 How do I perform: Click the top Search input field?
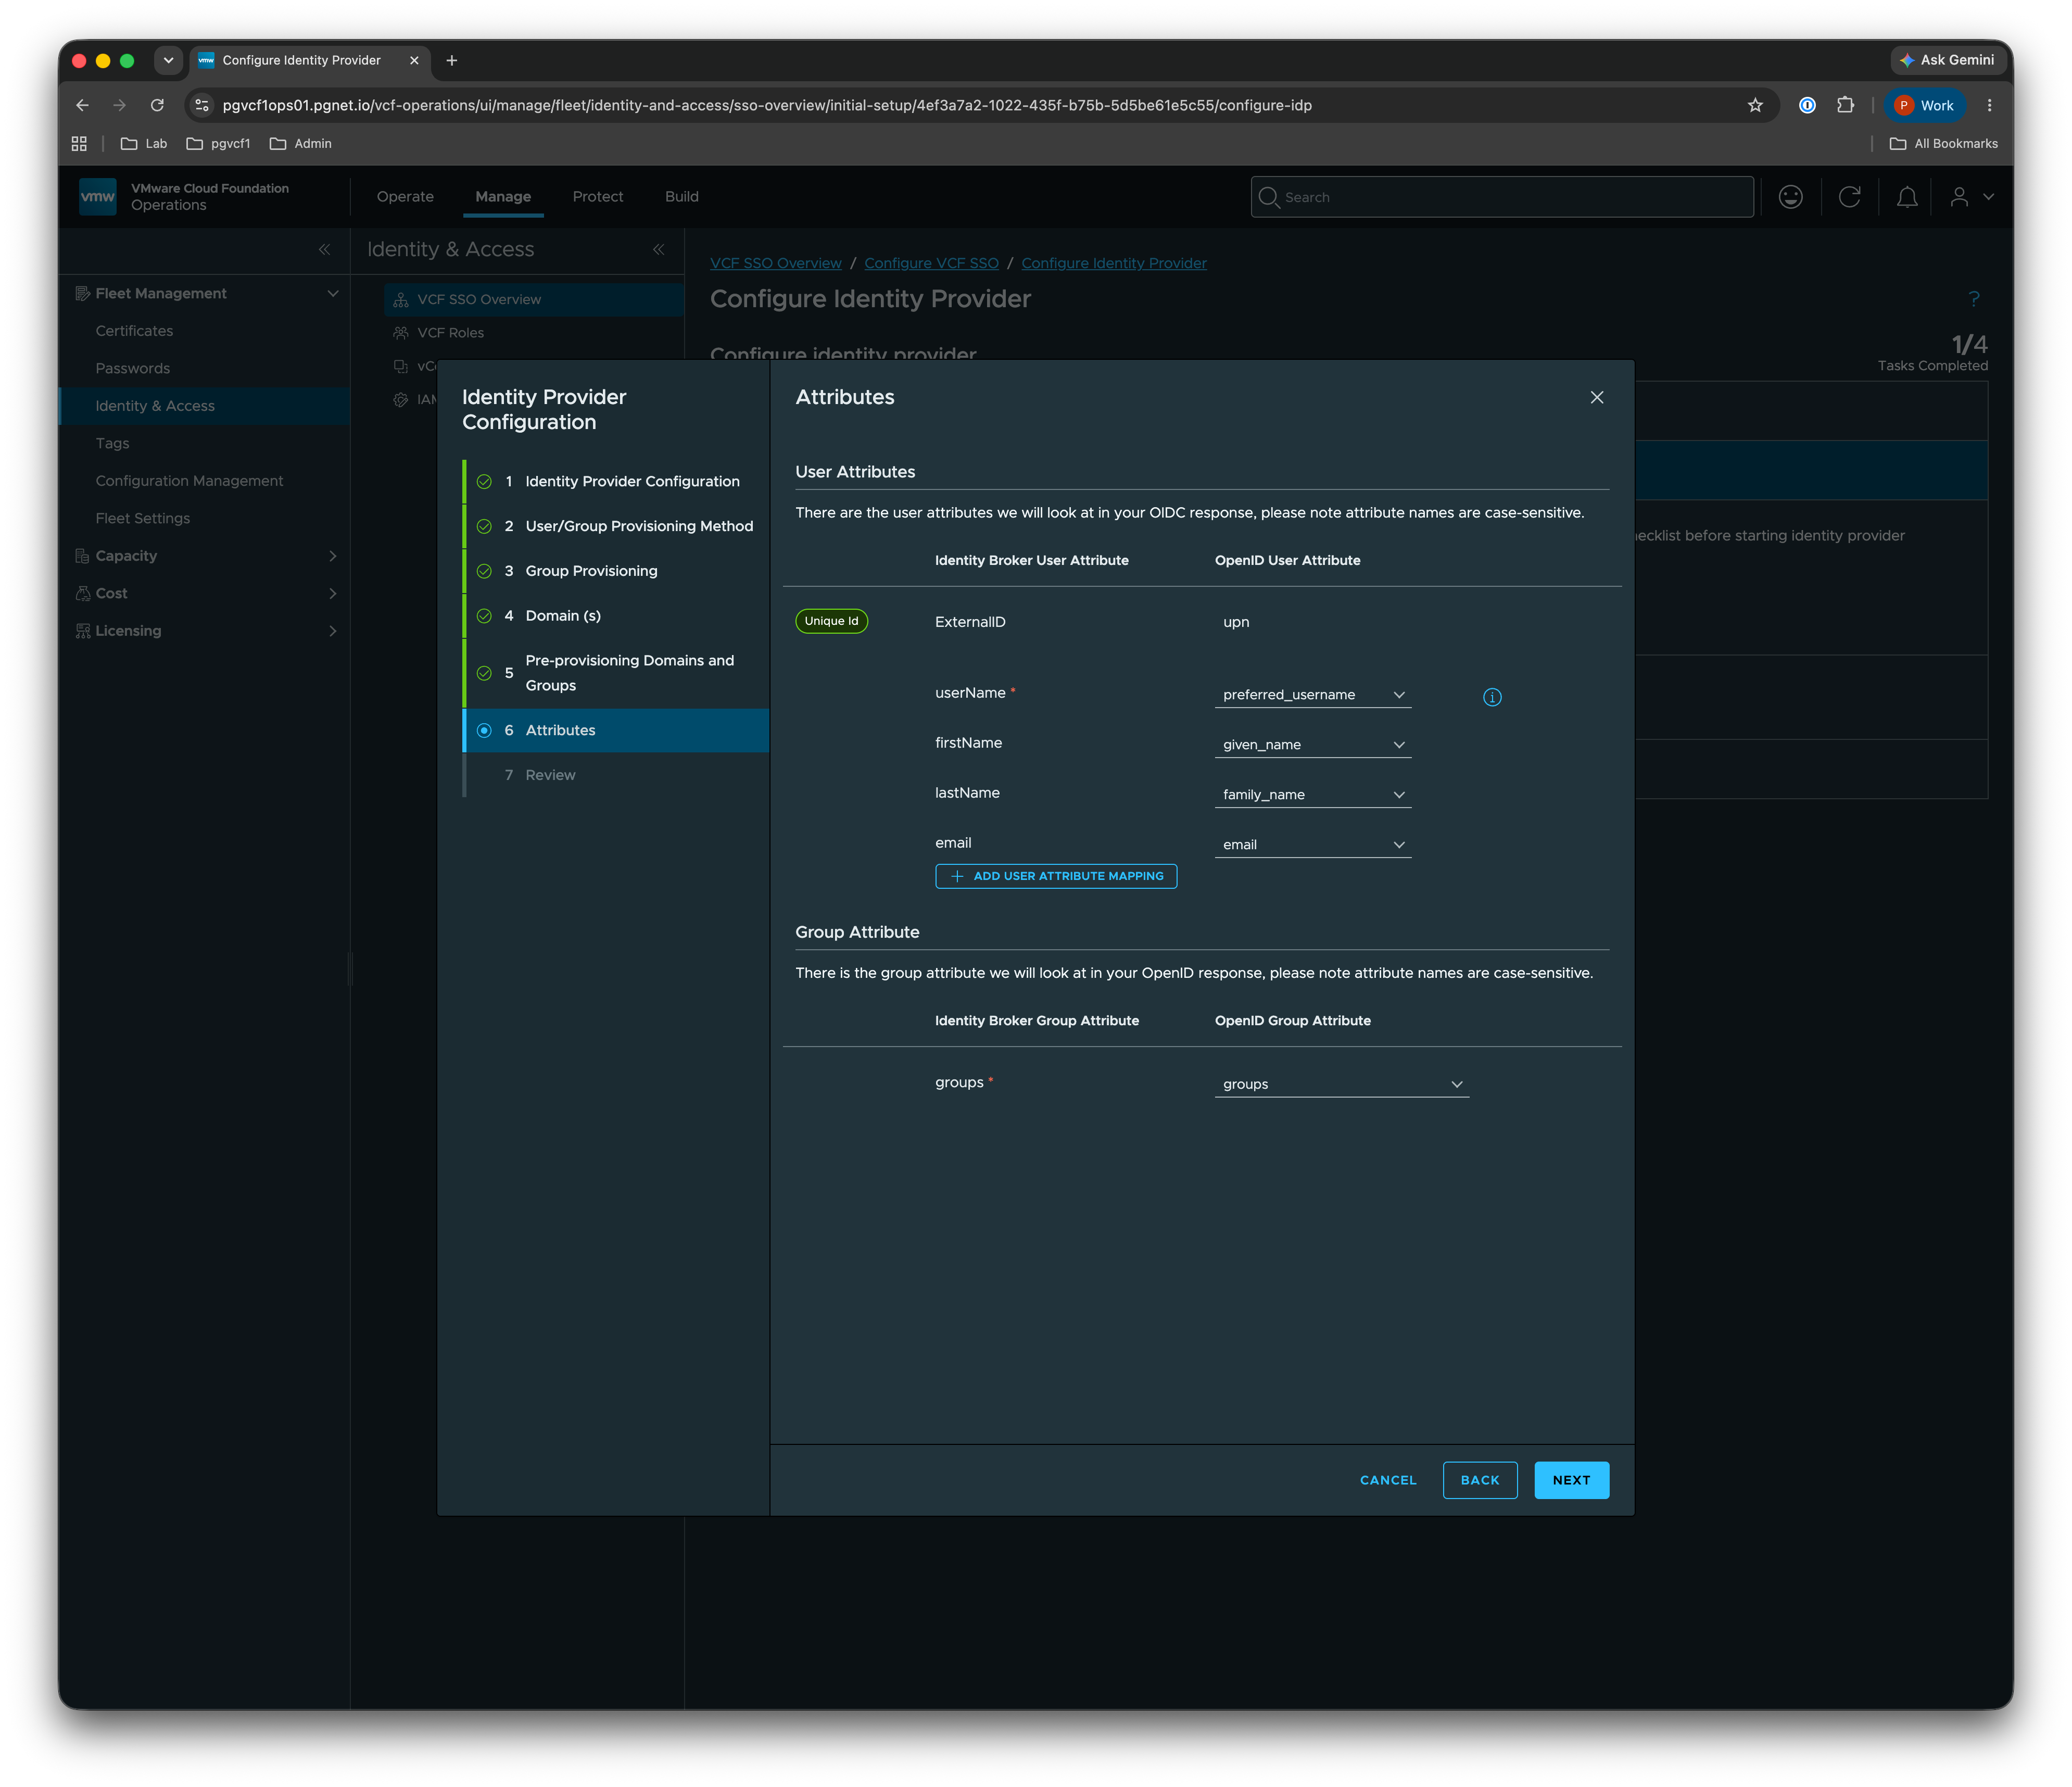click(x=1501, y=197)
